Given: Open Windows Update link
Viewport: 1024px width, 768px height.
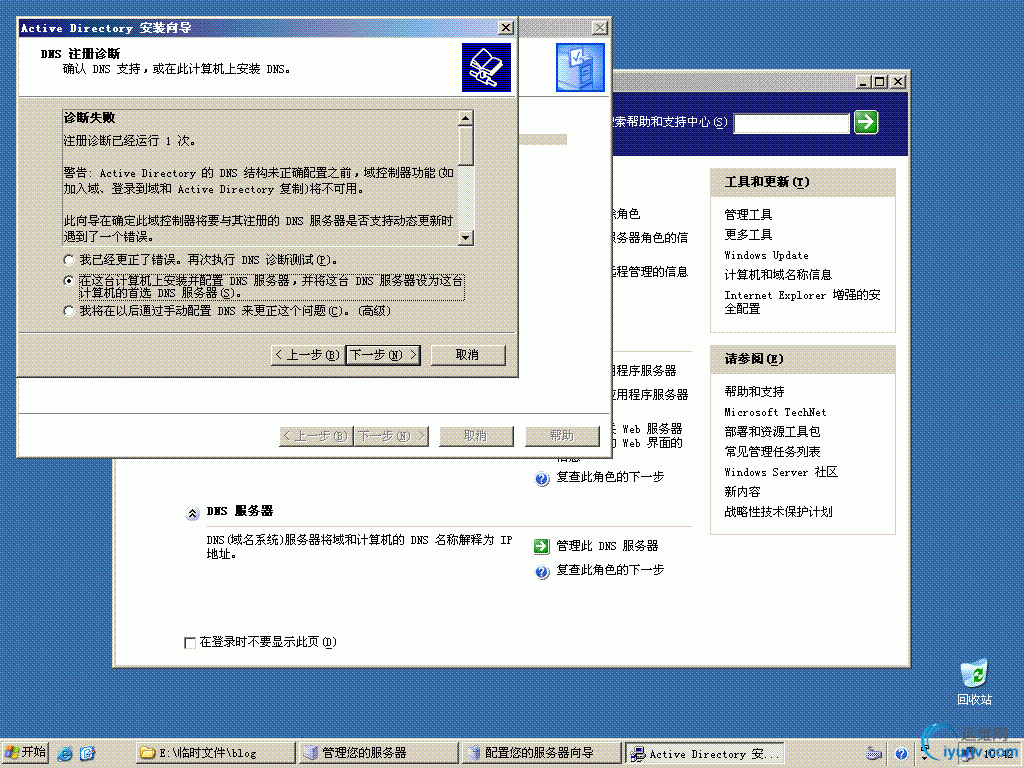Looking at the screenshot, I should 767,255.
